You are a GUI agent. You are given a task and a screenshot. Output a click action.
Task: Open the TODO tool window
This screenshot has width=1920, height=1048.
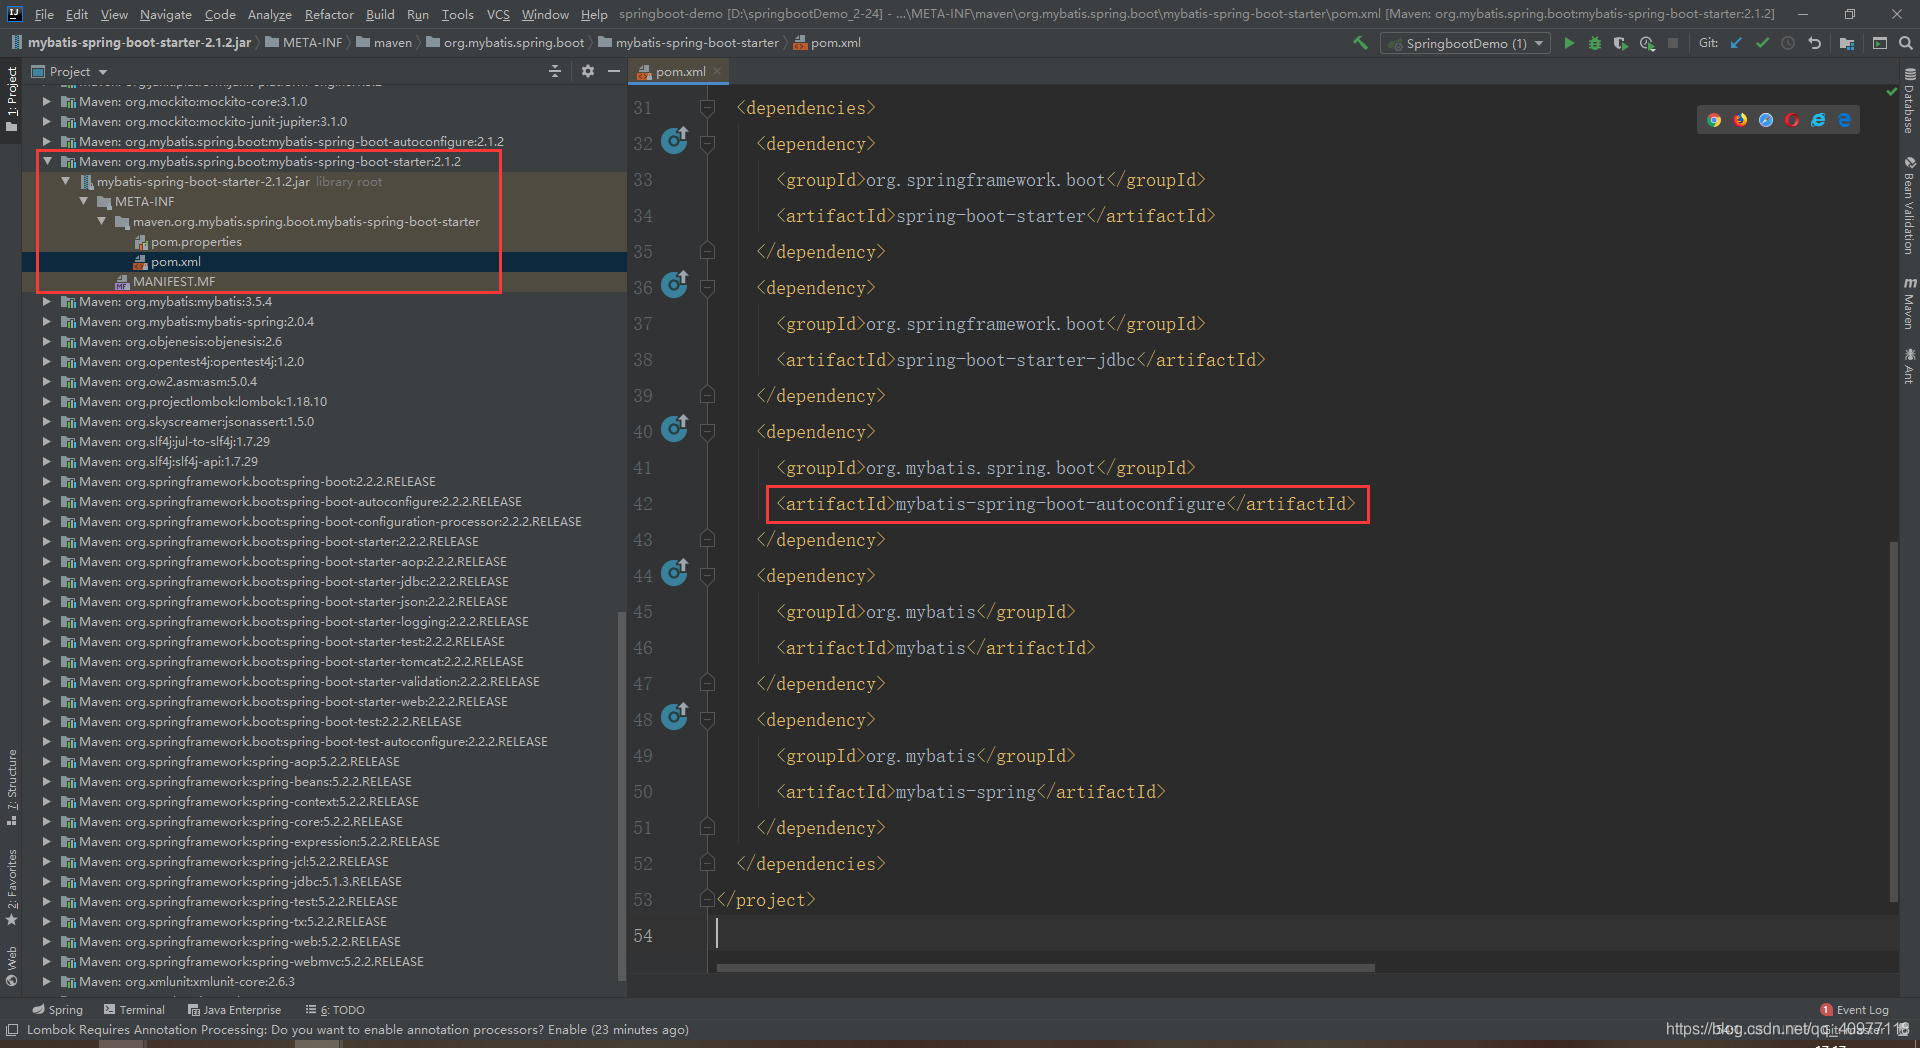(335, 1010)
